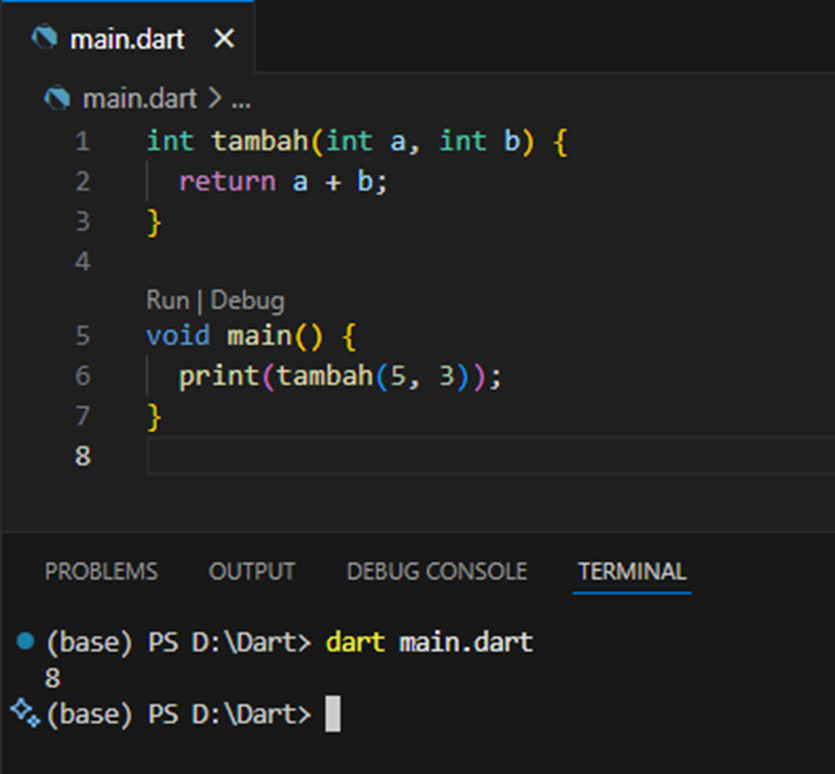
Task: Switch to the PROBLEMS panel tab
Action: pos(101,571)
